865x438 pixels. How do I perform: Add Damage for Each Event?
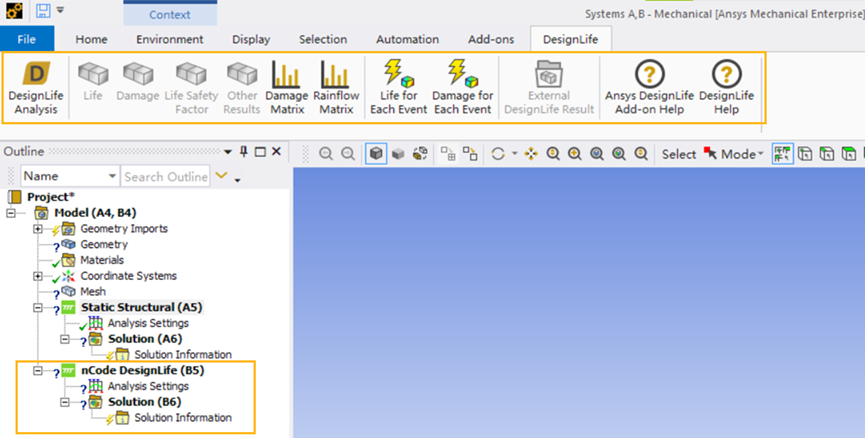click(x=462, y=87)
